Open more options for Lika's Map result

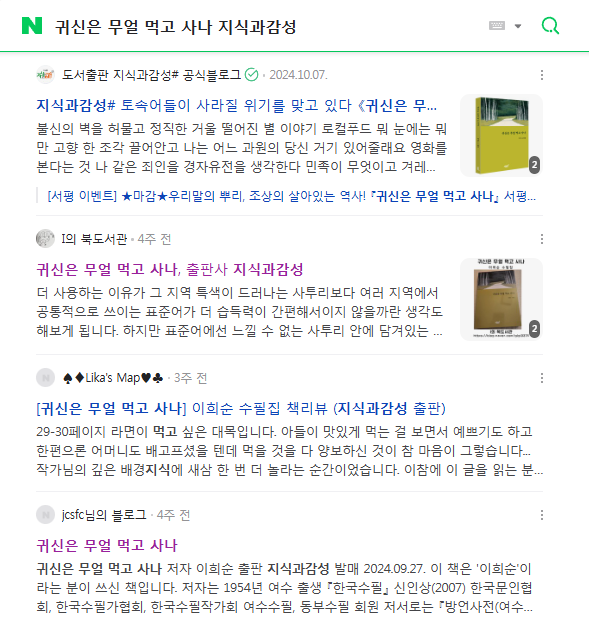[542, 378]
